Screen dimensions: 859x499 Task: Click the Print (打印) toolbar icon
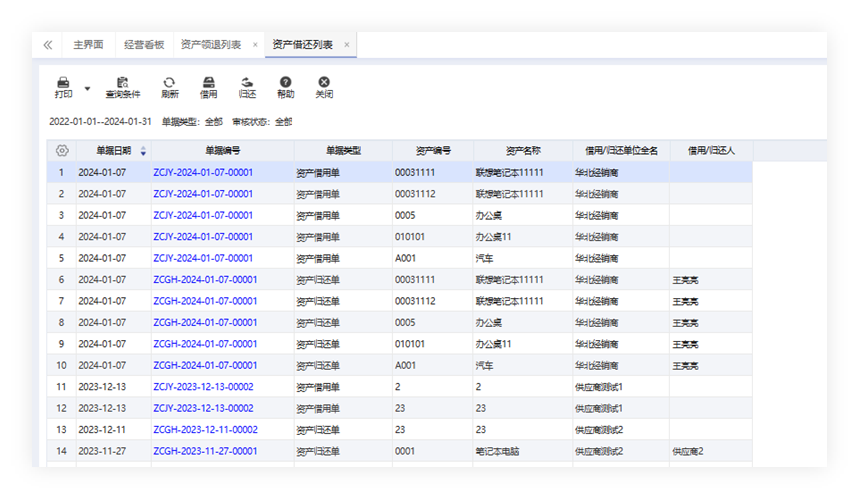pyautogui.click(x=63, y=83)
